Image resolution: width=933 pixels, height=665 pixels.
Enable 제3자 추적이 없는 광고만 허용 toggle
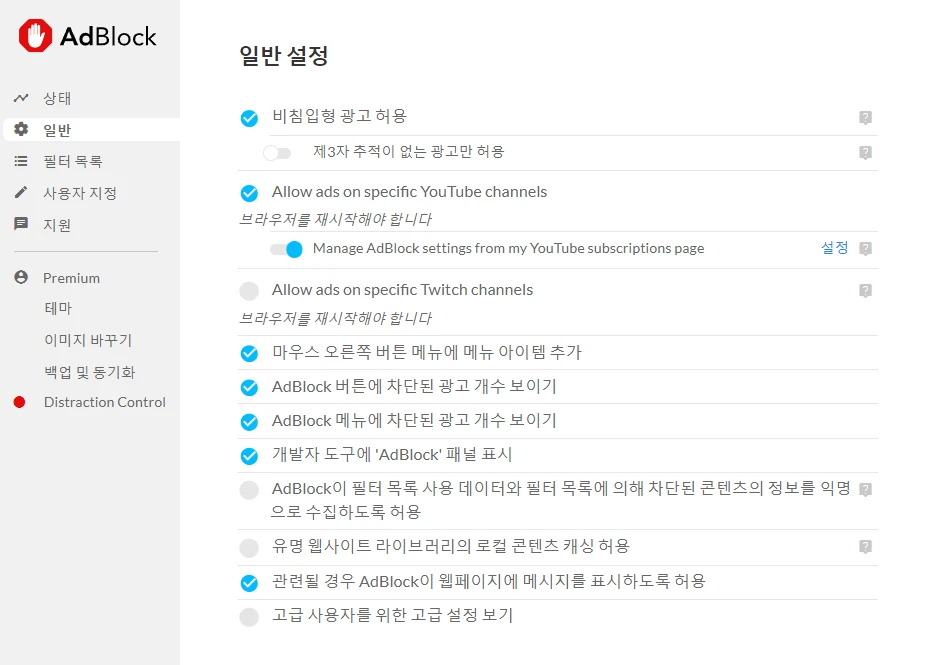(x=278, y=152)
